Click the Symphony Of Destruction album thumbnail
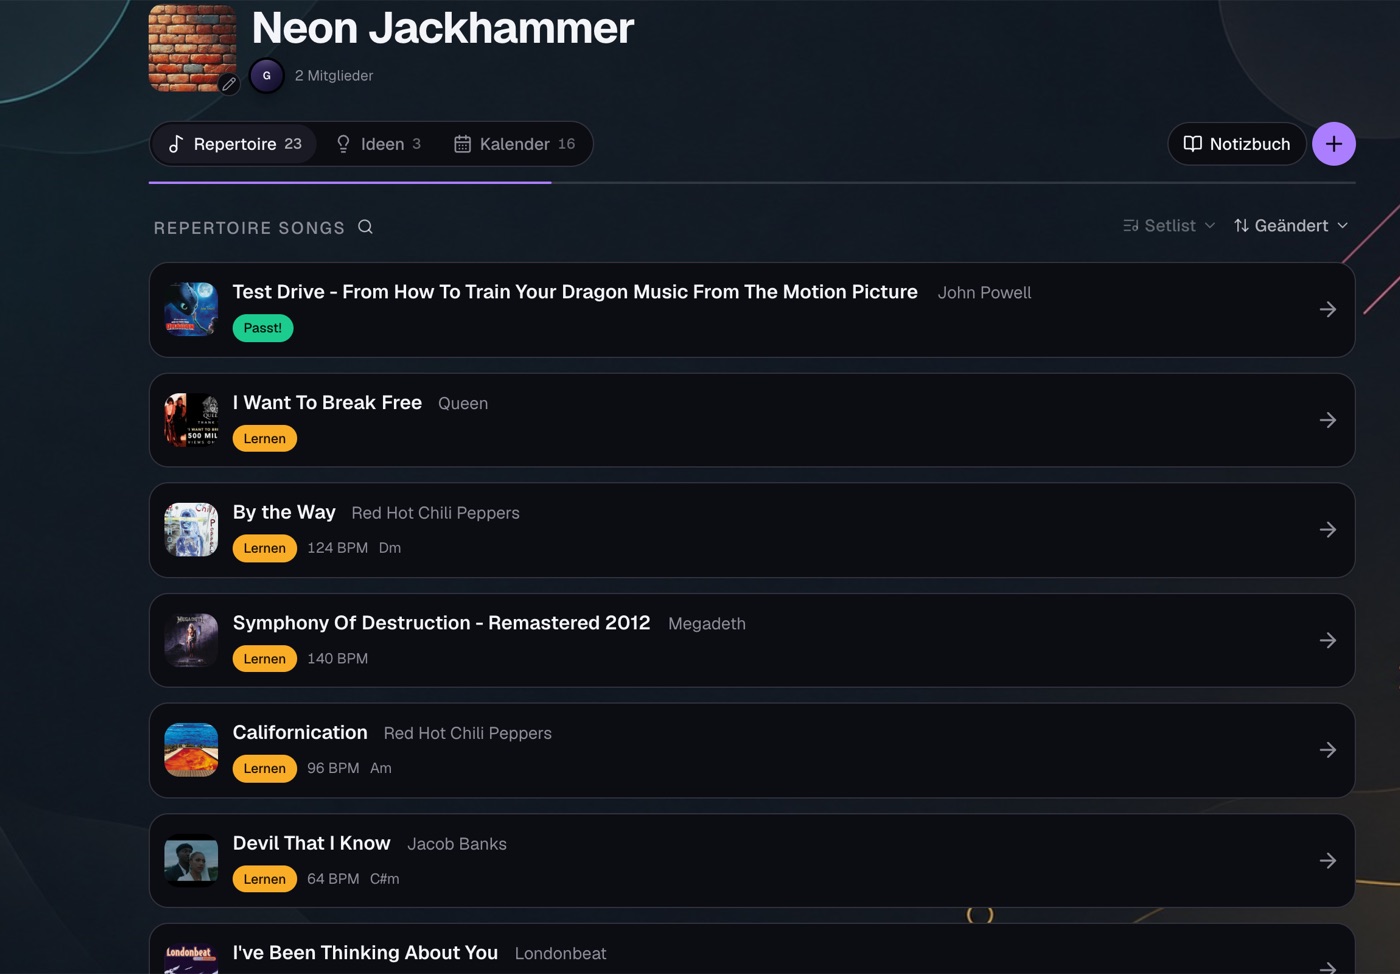The image size is (1400, 974). click(x=191, y=640)
